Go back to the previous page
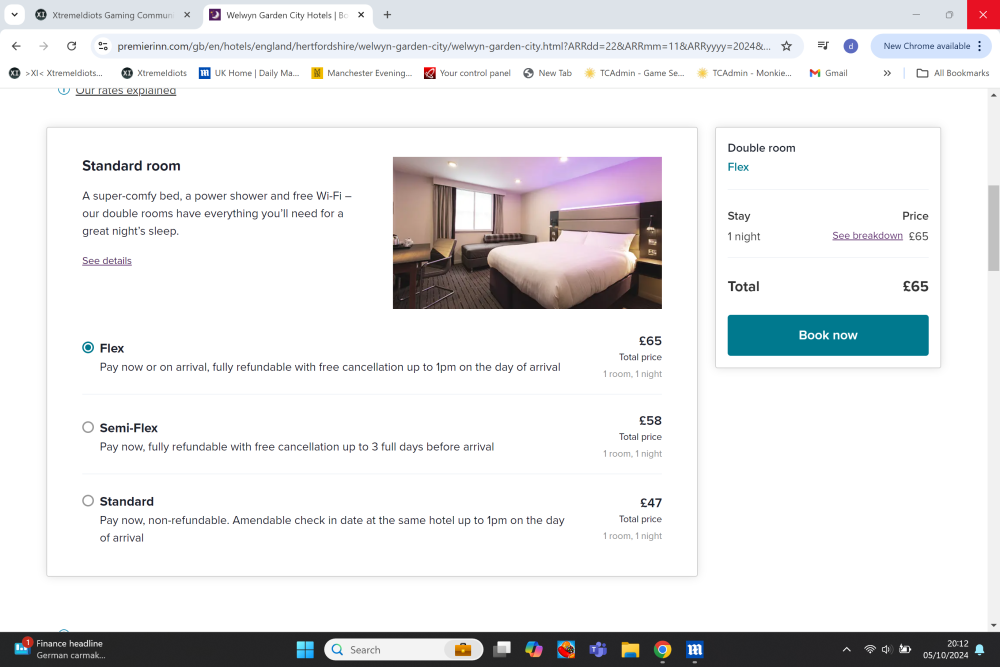 point(17,46)
